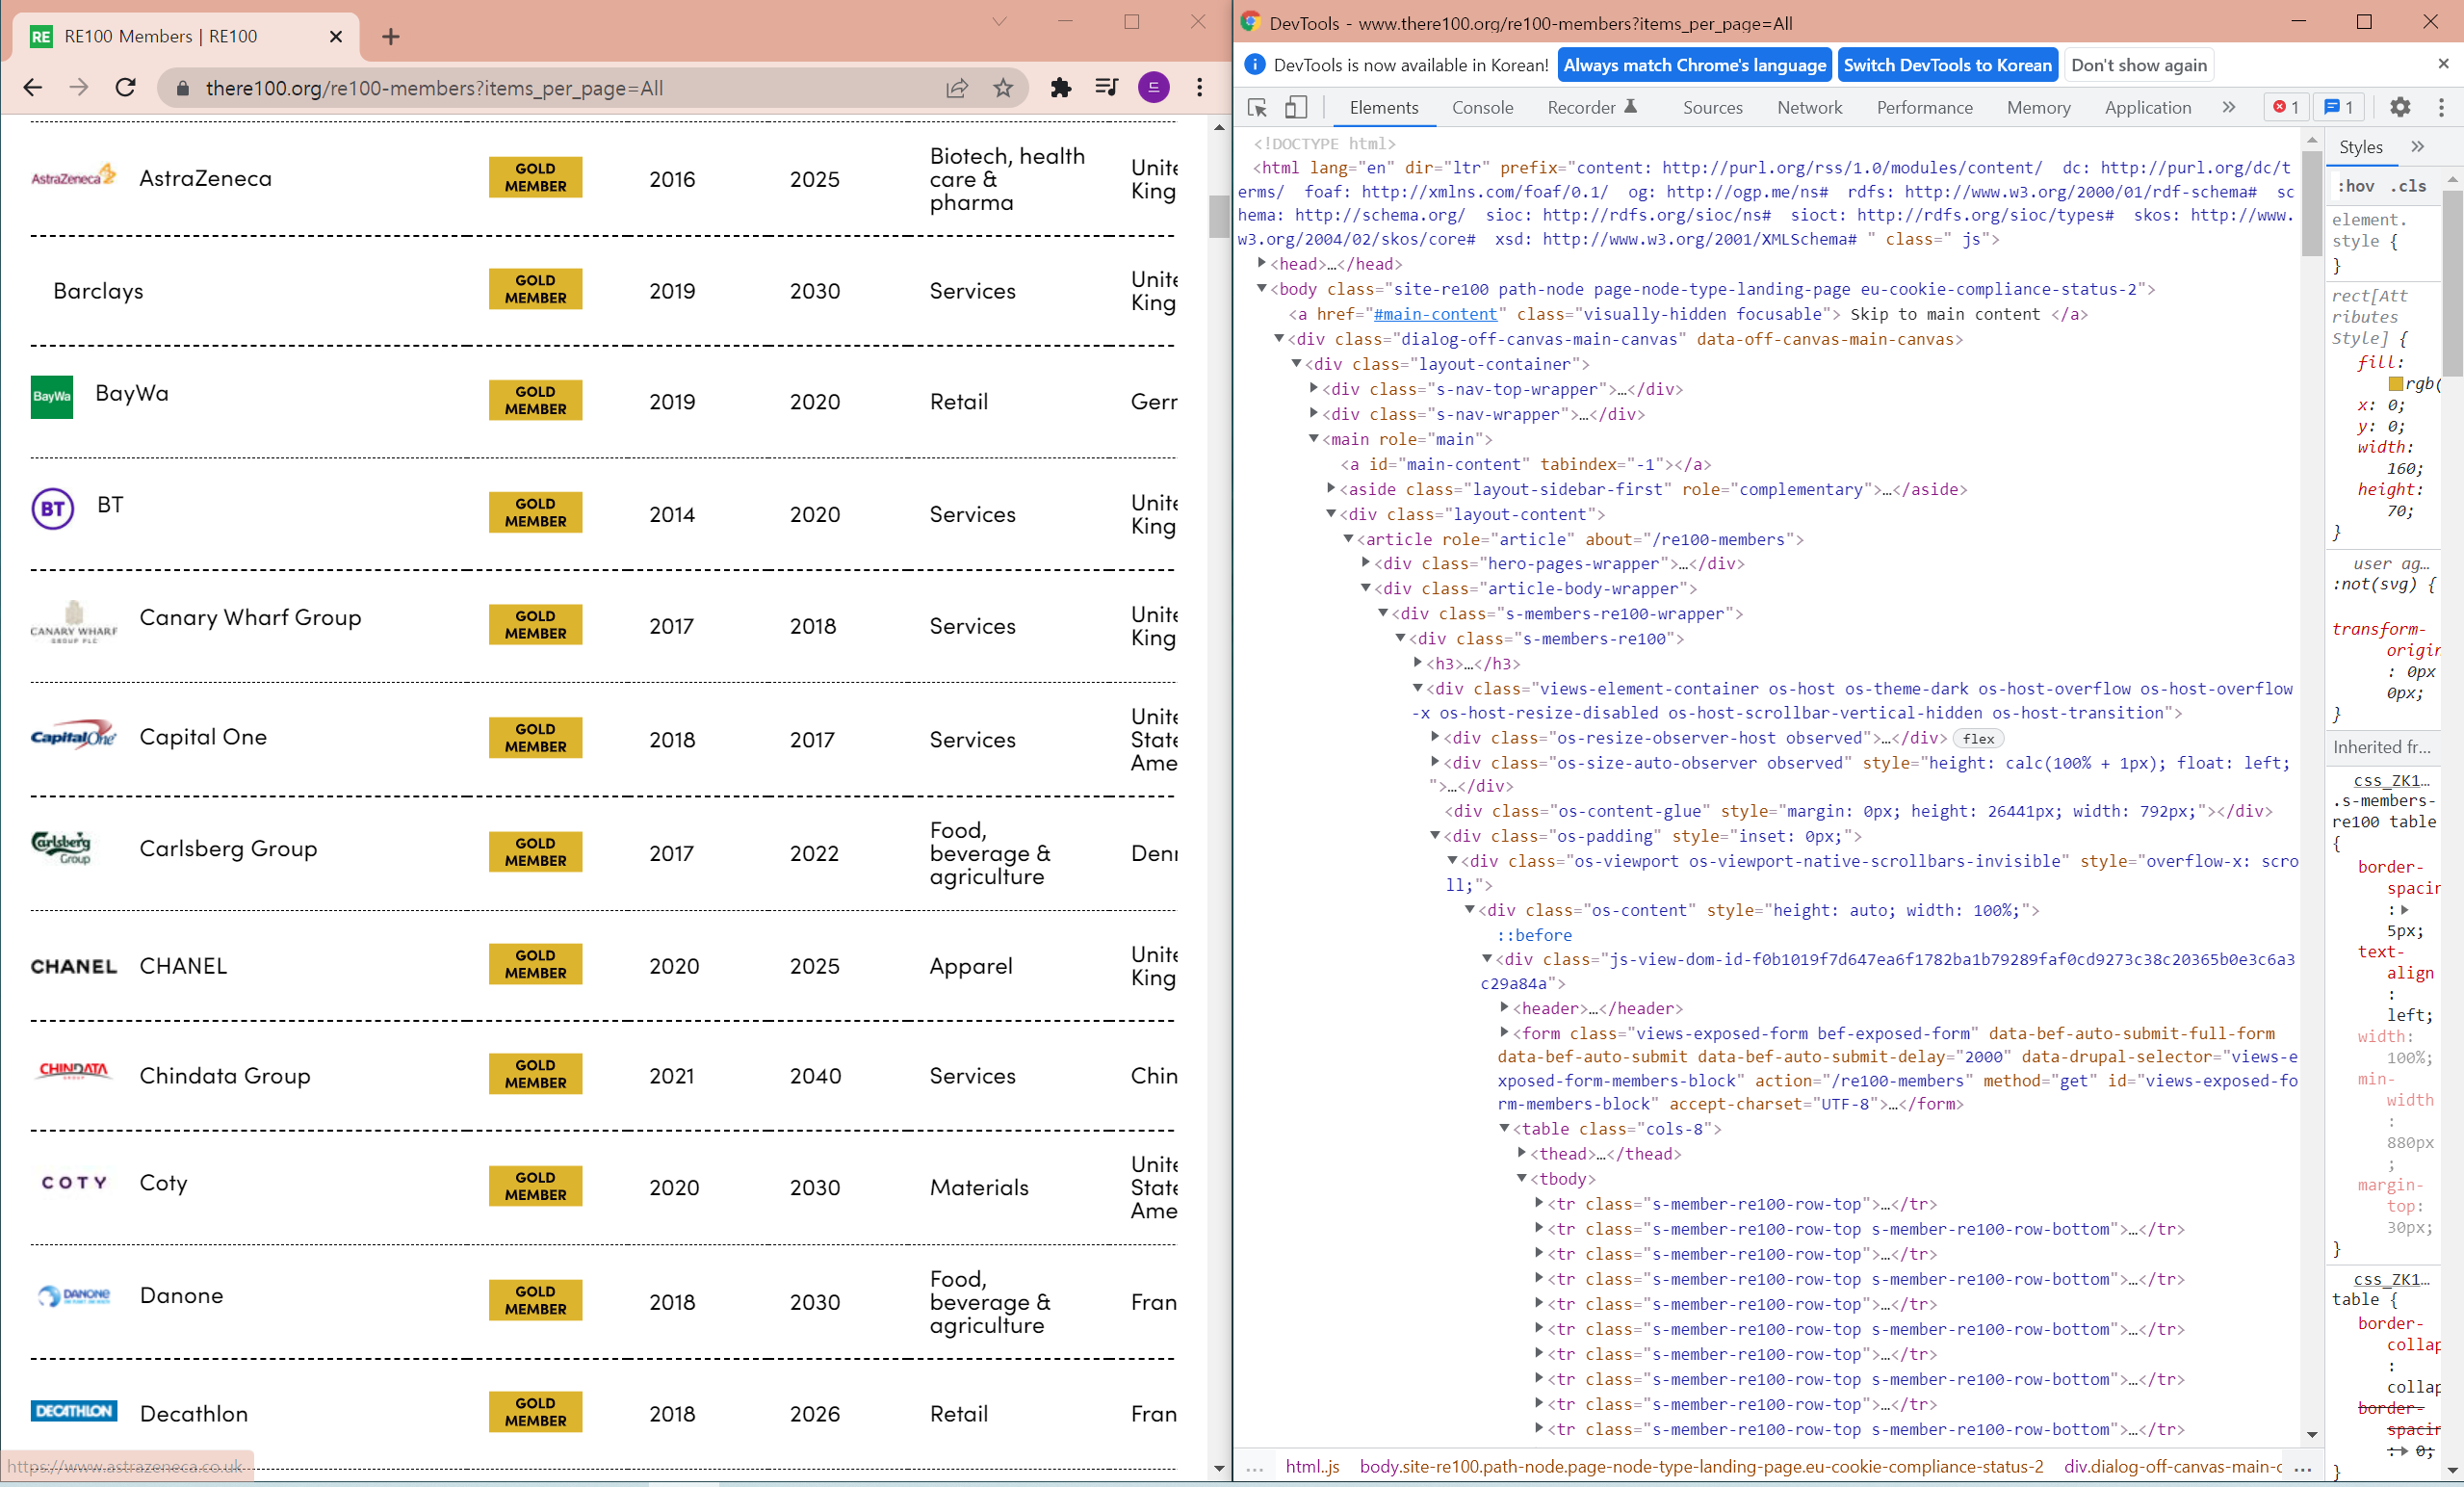Click the inspect element picker icon

1258,107
